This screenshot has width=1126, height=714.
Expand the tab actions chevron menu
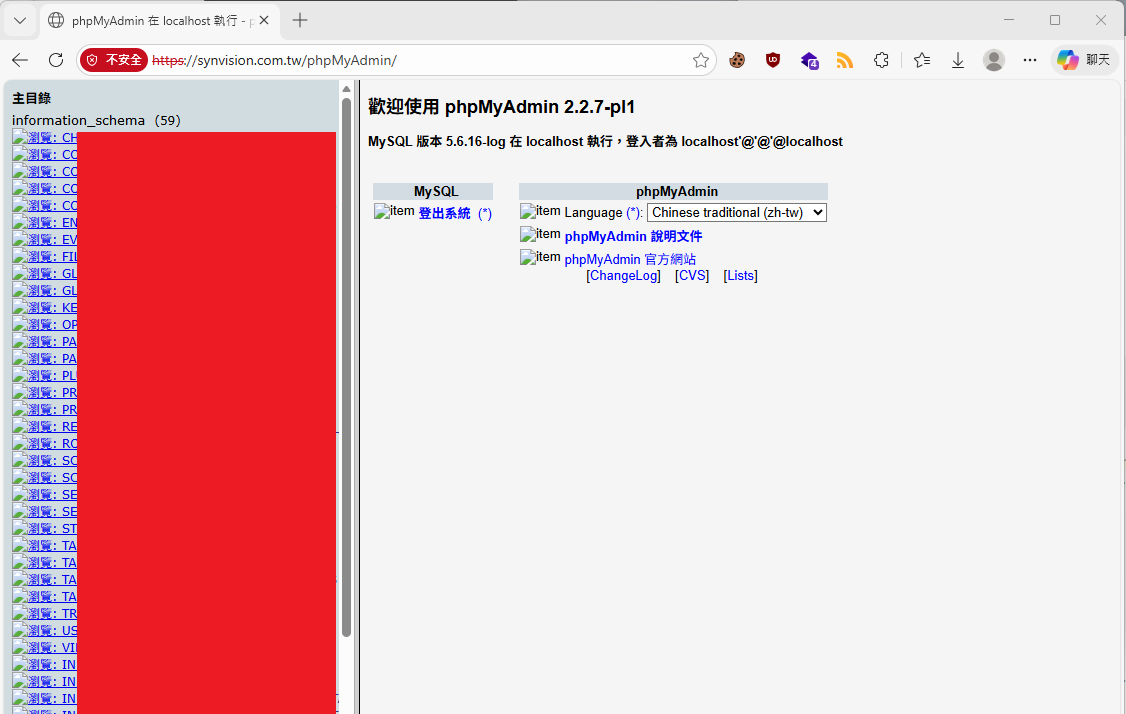20,21
